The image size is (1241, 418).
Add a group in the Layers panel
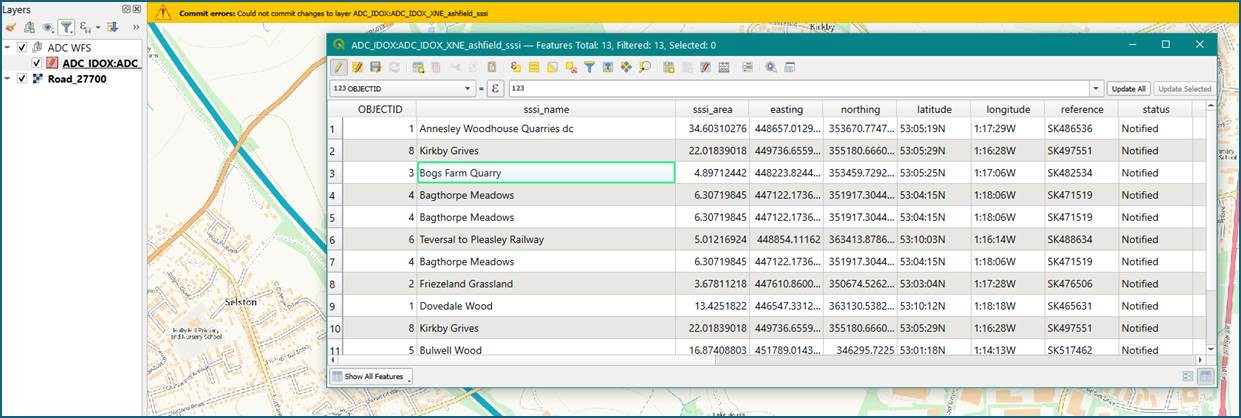click(29, 27)
